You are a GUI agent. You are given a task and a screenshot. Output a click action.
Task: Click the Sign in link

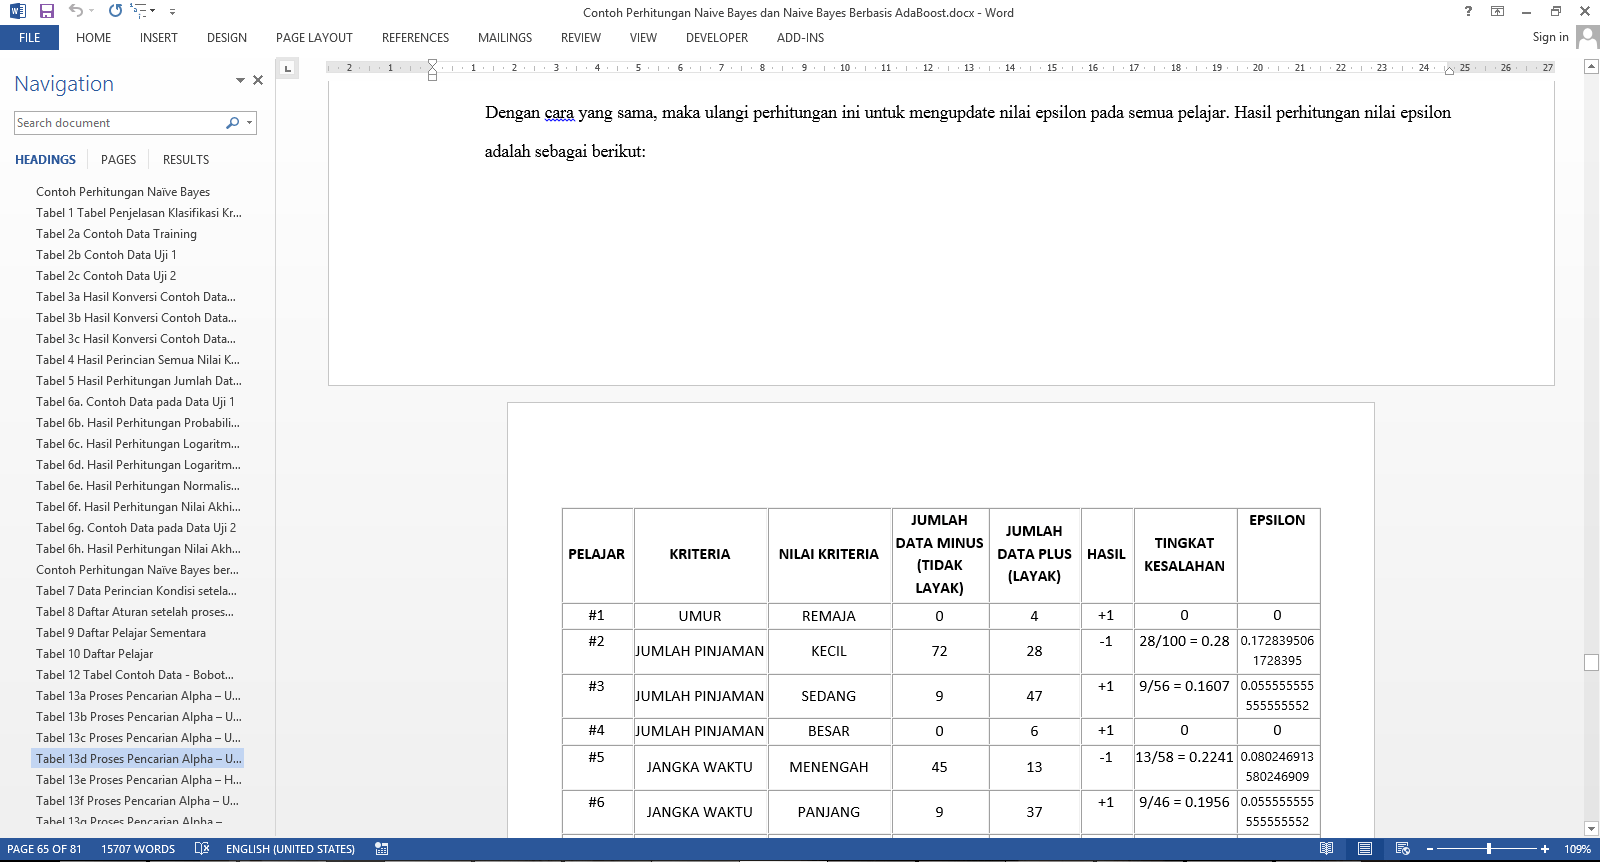click(1550, 37)
